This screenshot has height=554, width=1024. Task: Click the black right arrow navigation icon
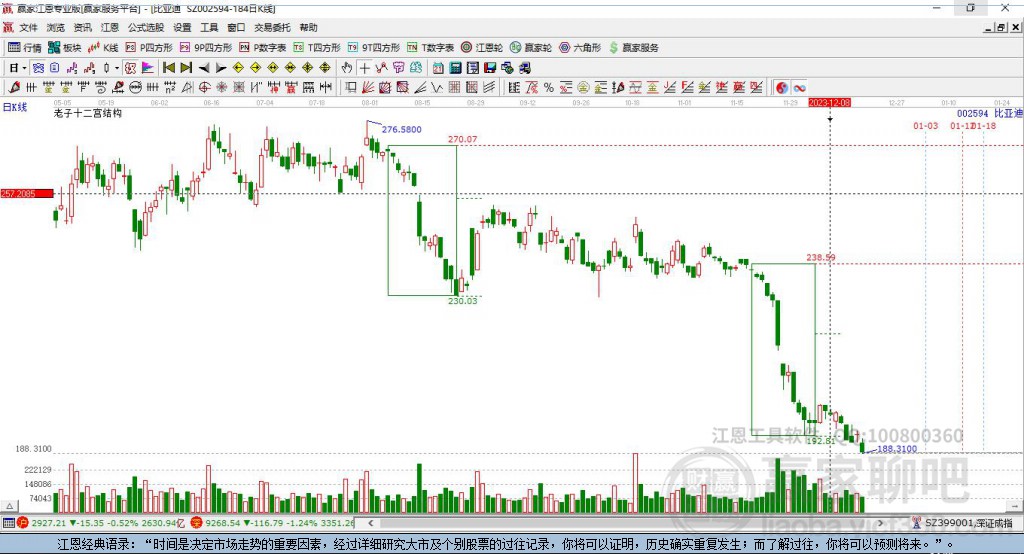click(221, 68)
